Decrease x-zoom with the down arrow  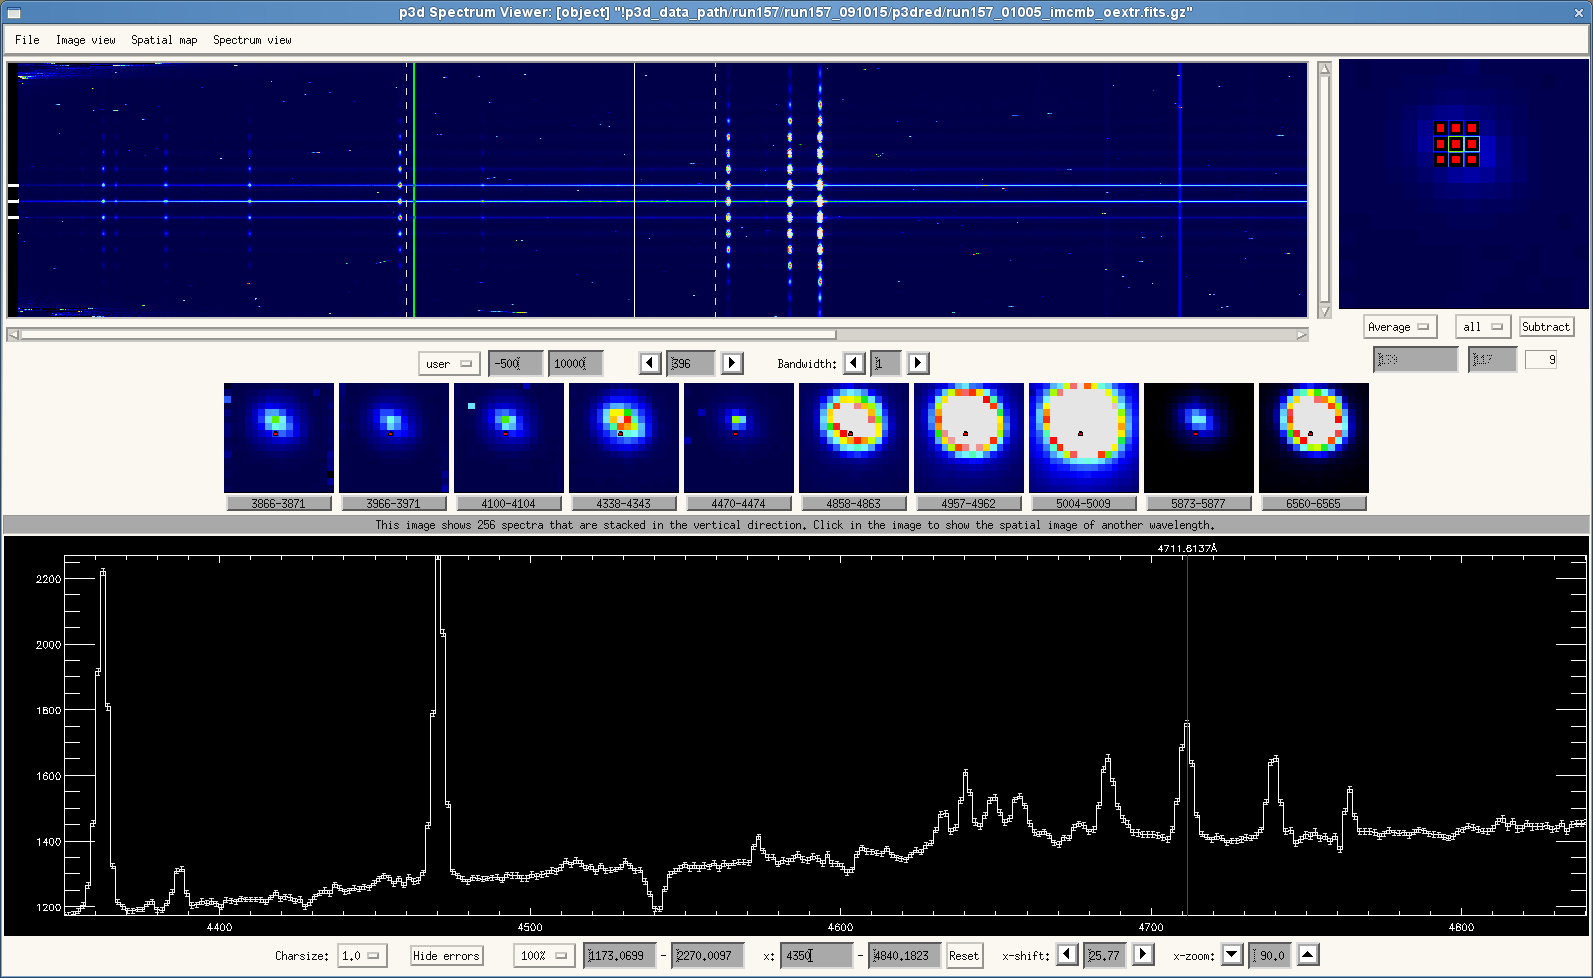tap(1232, 955)
